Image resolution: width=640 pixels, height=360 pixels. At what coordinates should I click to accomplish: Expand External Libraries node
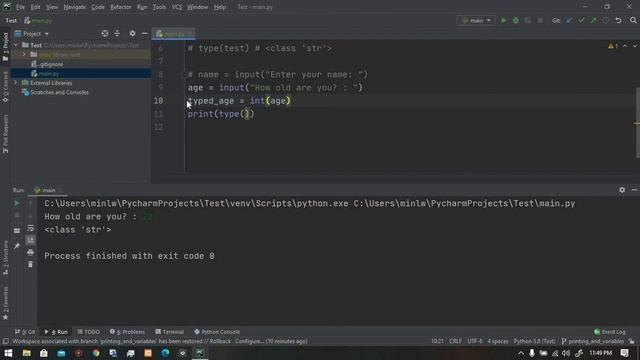[16, 83]
